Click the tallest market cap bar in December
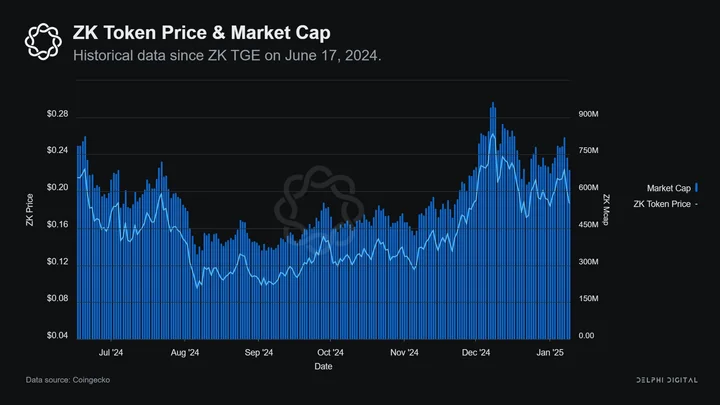The width and height of the screenshot is (720, 405). coord(493,221)
